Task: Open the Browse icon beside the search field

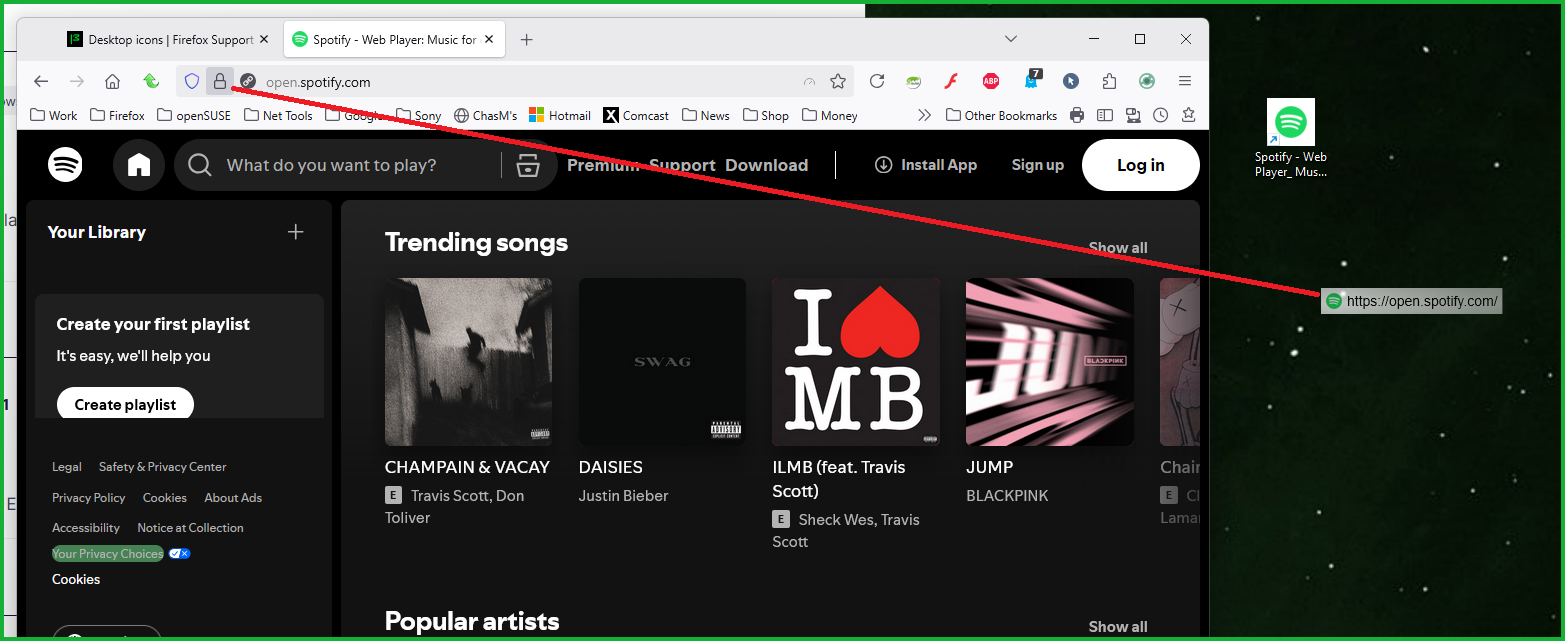Action: click(x=528, y=165)
